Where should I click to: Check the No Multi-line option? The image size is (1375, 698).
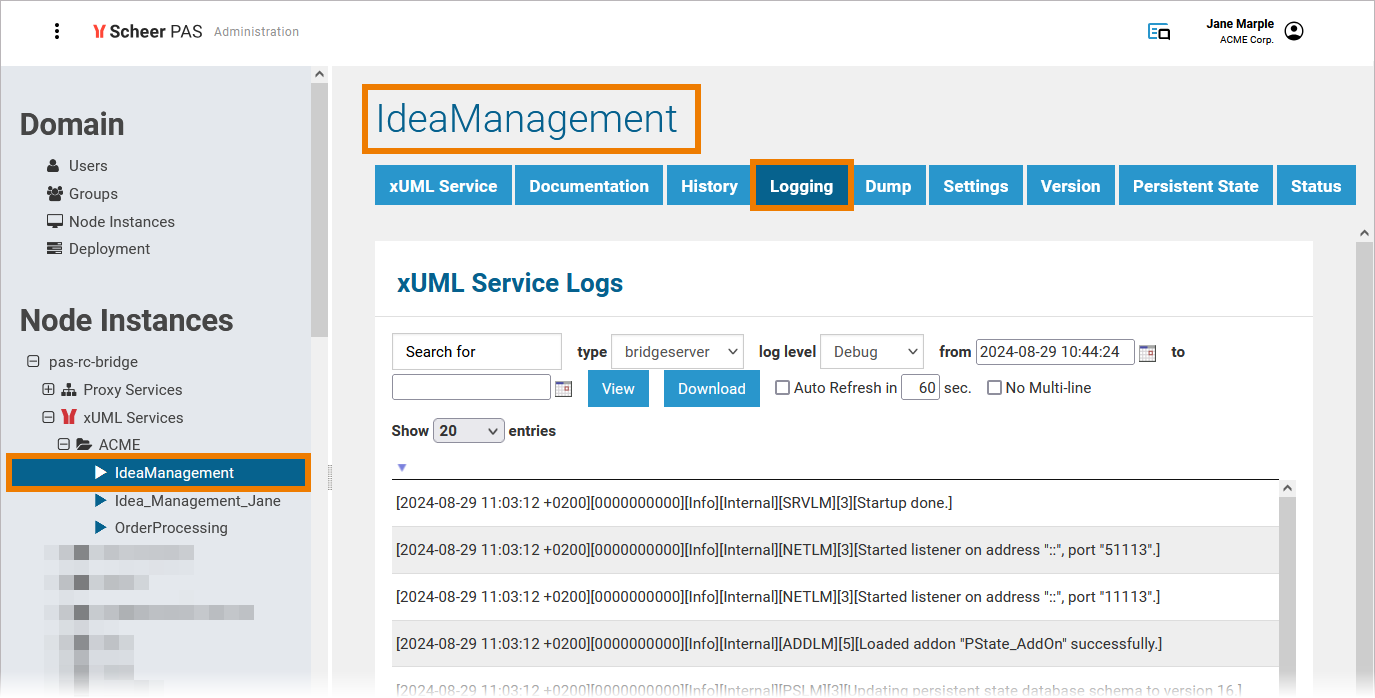click(994, 388)
